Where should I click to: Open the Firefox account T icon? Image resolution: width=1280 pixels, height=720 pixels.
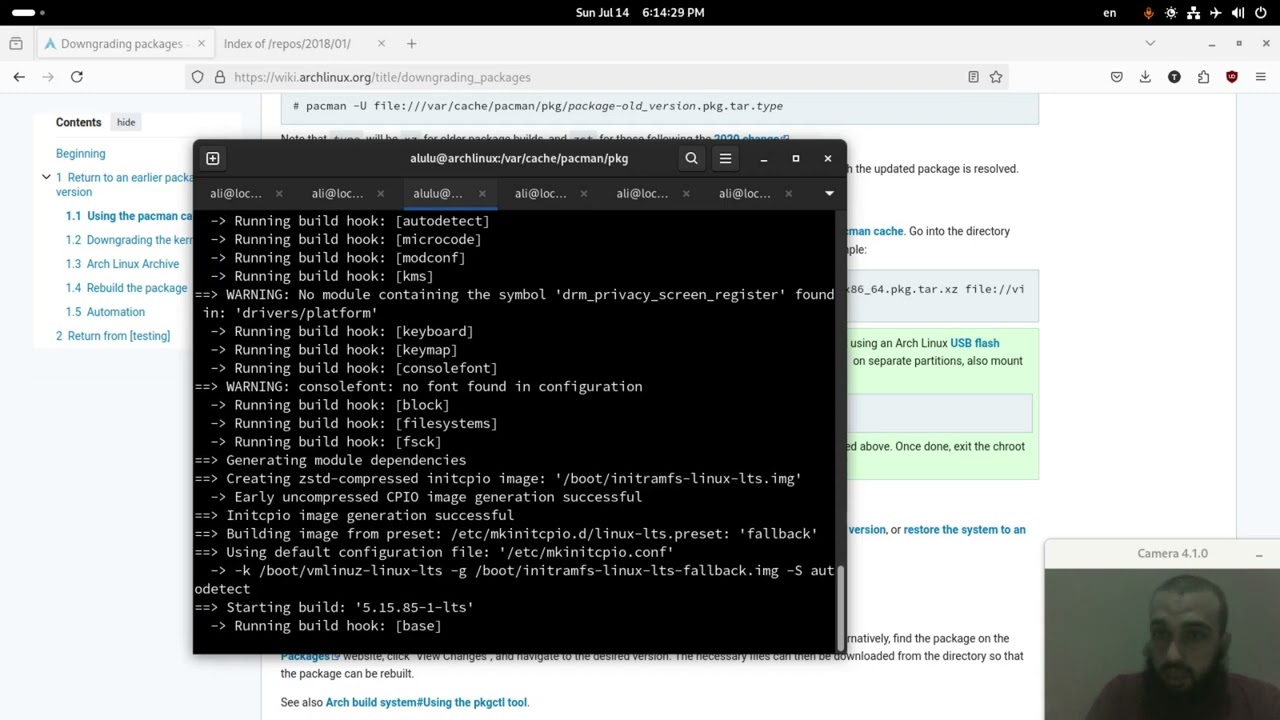tap(1174, 77)
